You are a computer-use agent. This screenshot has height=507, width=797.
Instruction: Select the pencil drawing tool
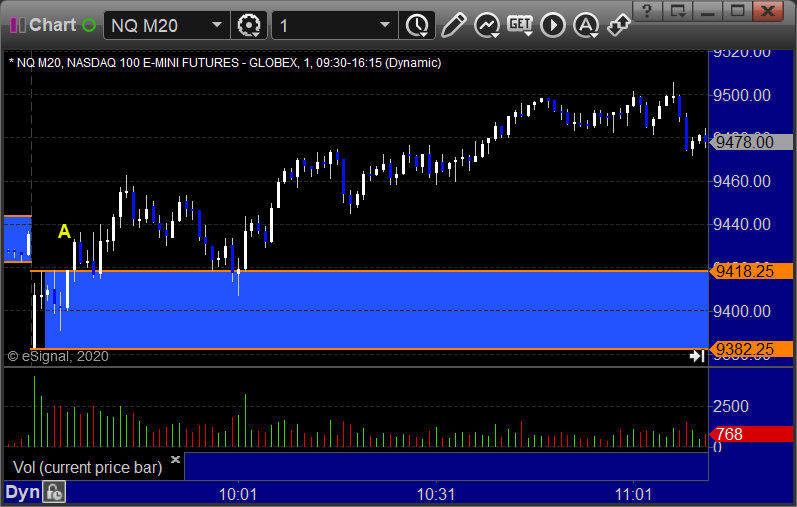(453, 25)
